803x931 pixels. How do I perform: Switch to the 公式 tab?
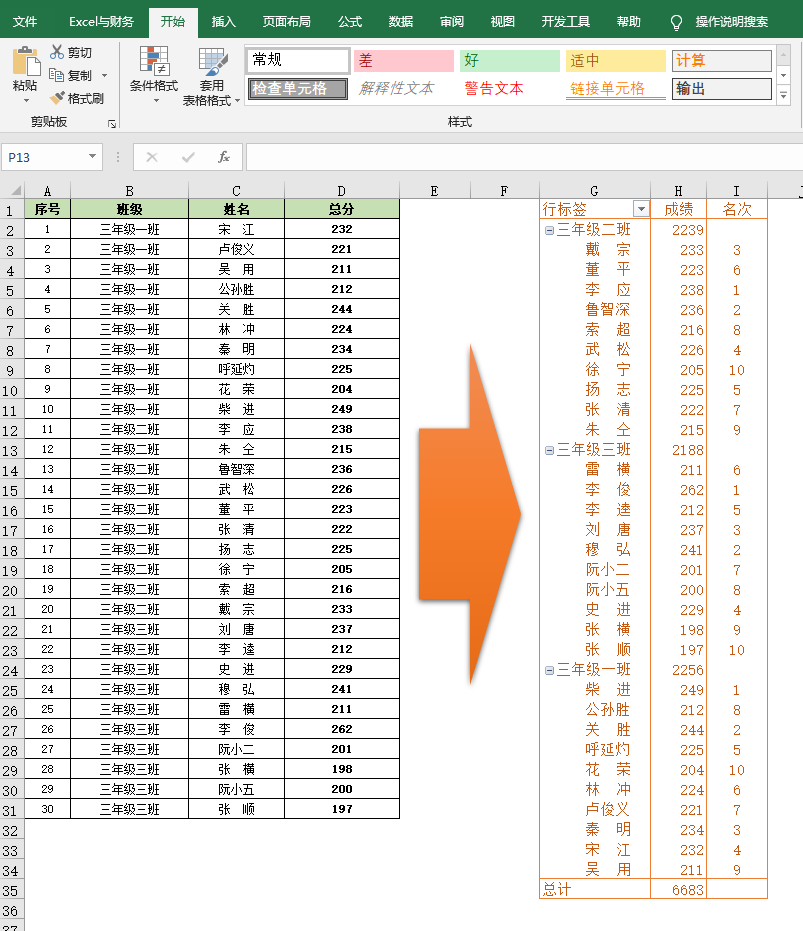point(350,22)
